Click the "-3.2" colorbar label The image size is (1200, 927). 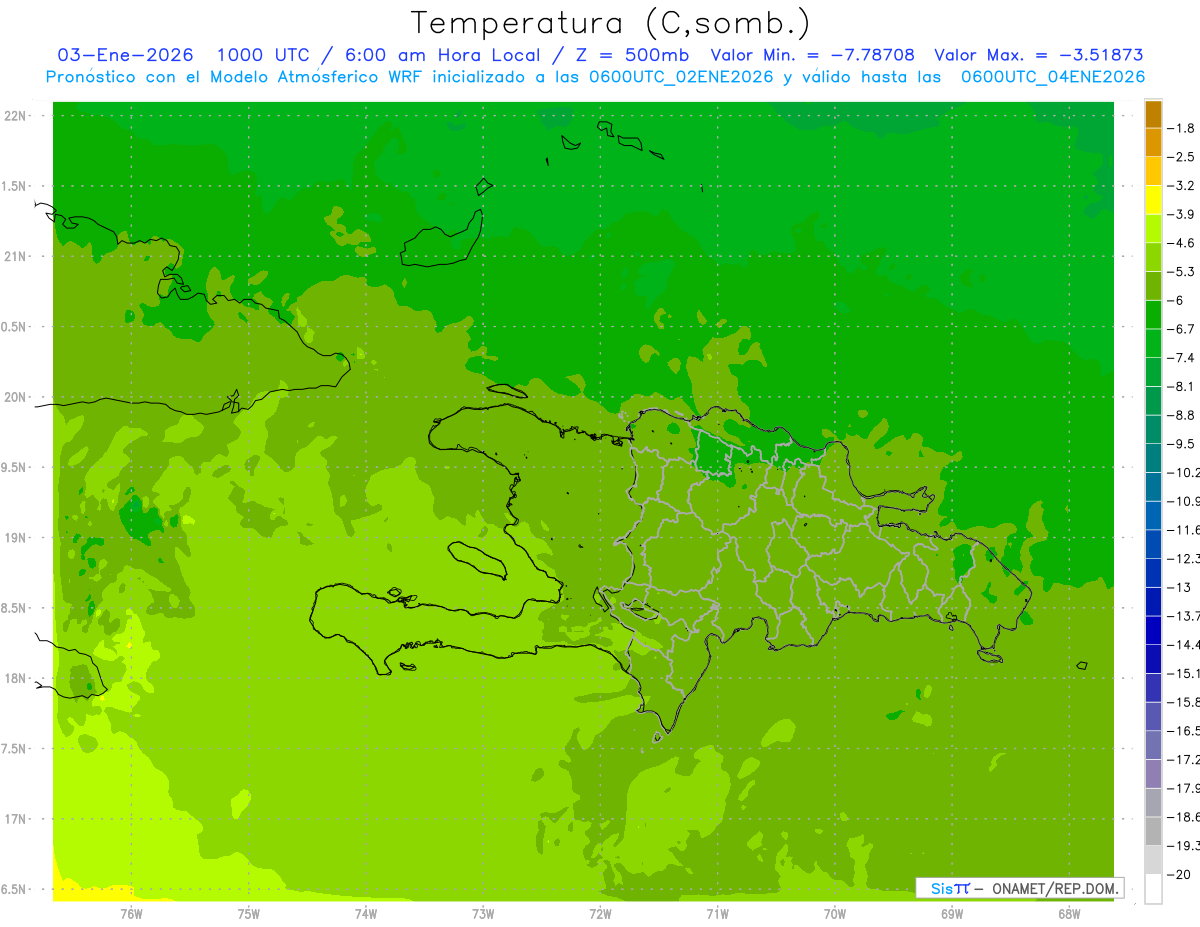pos(1181,186)
